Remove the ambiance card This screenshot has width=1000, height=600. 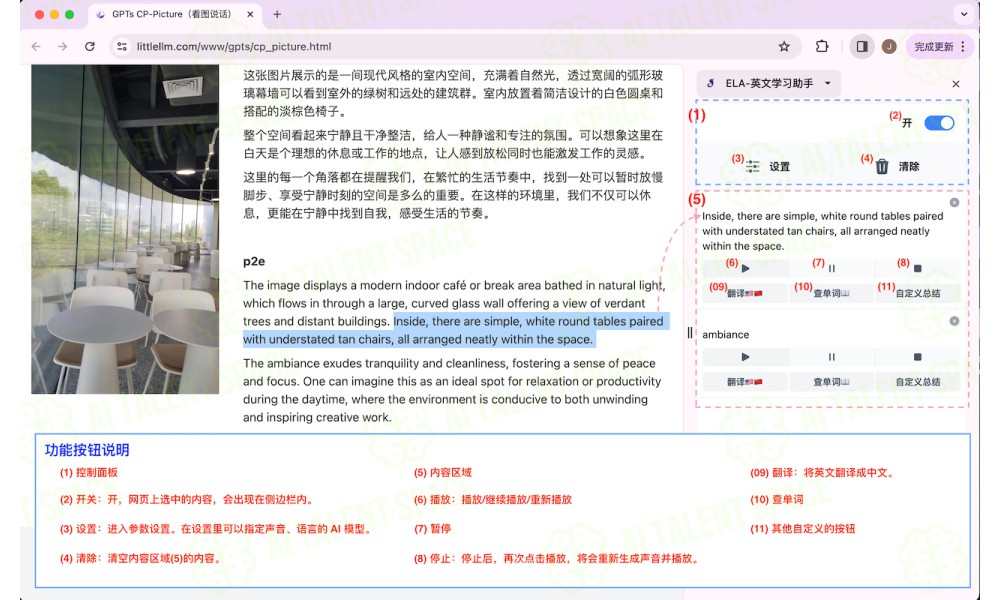pyautogui.click(x=954, y=321)
